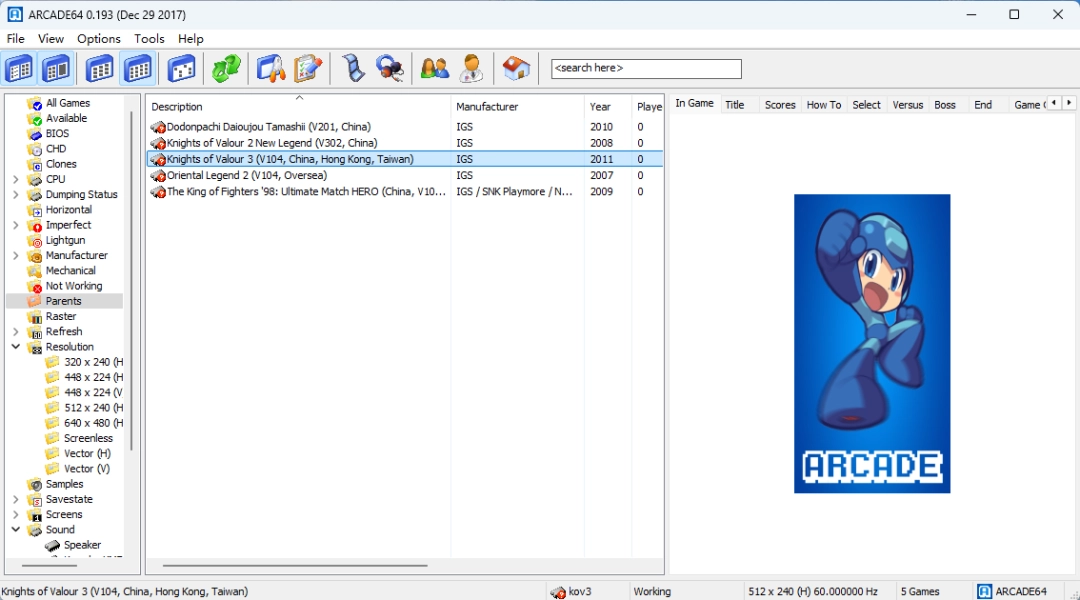The image size is (1080, 600).
Task: Click the house toolbar icon
Action: (516, 68)
